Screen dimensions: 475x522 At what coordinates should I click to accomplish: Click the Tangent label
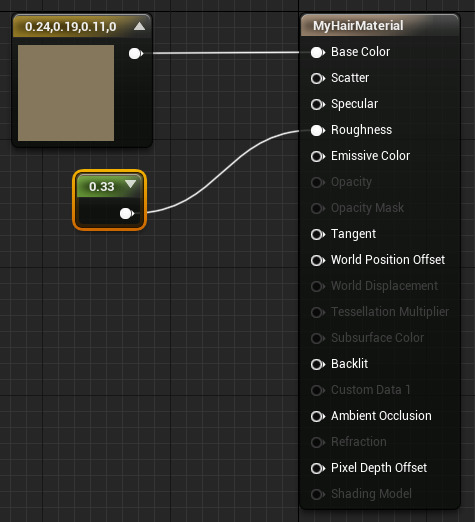coord(353,234)
